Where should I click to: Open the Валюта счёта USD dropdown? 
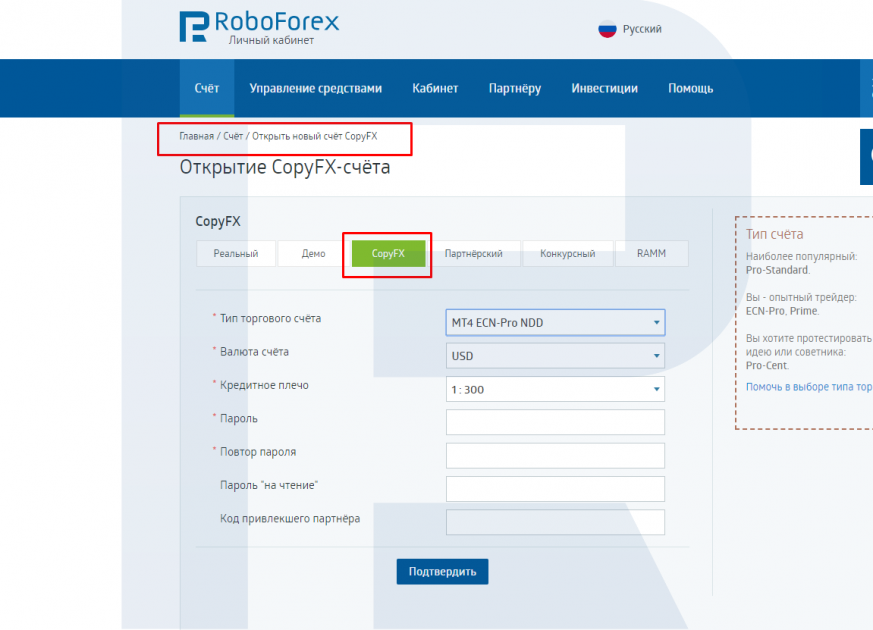555,356
